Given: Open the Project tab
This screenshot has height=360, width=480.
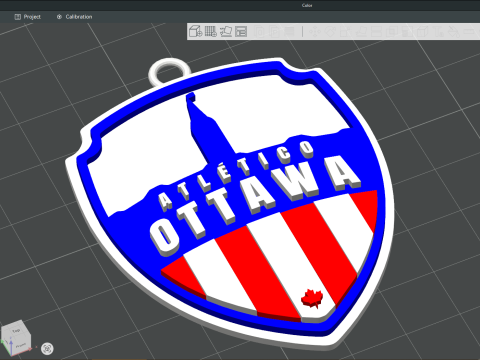Looking at the screenshot, I should 28,17.
